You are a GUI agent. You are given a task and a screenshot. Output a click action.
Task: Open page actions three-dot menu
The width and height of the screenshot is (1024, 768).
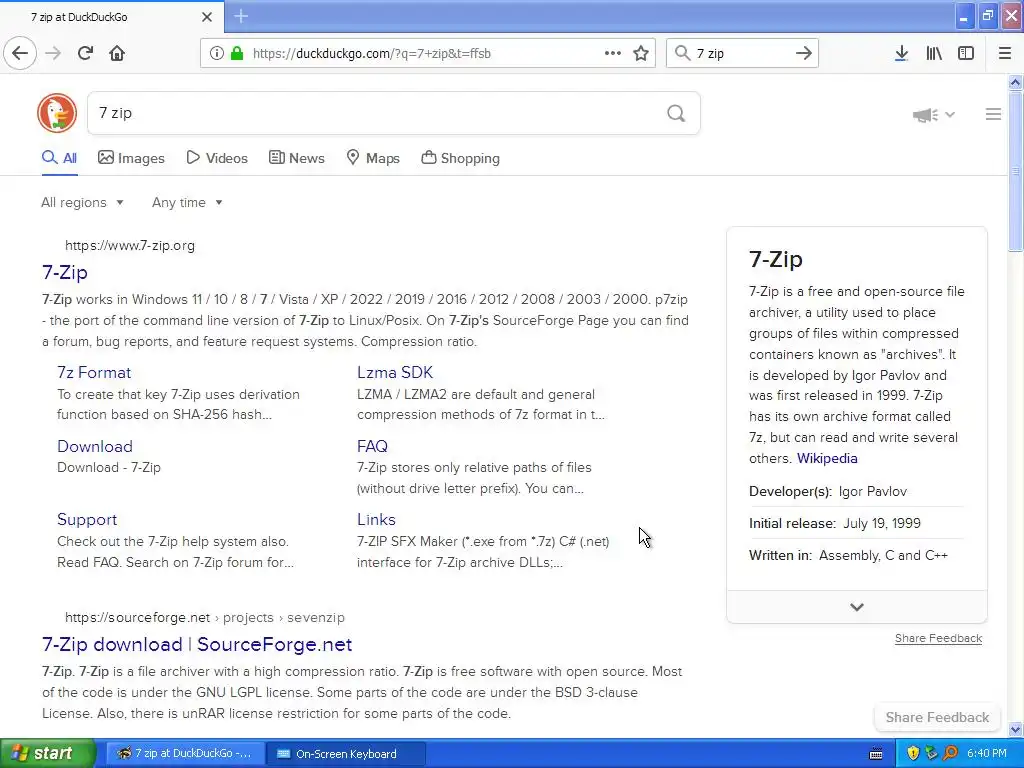point(613,53)
